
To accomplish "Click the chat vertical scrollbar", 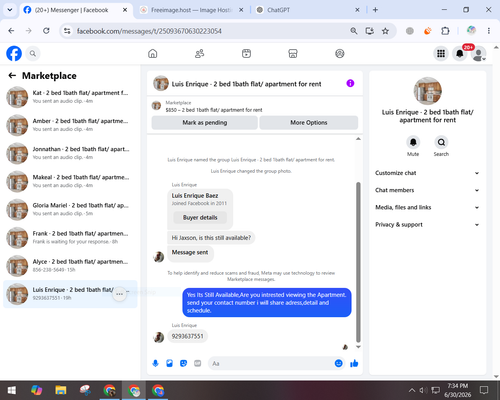I will coord(358,262).
